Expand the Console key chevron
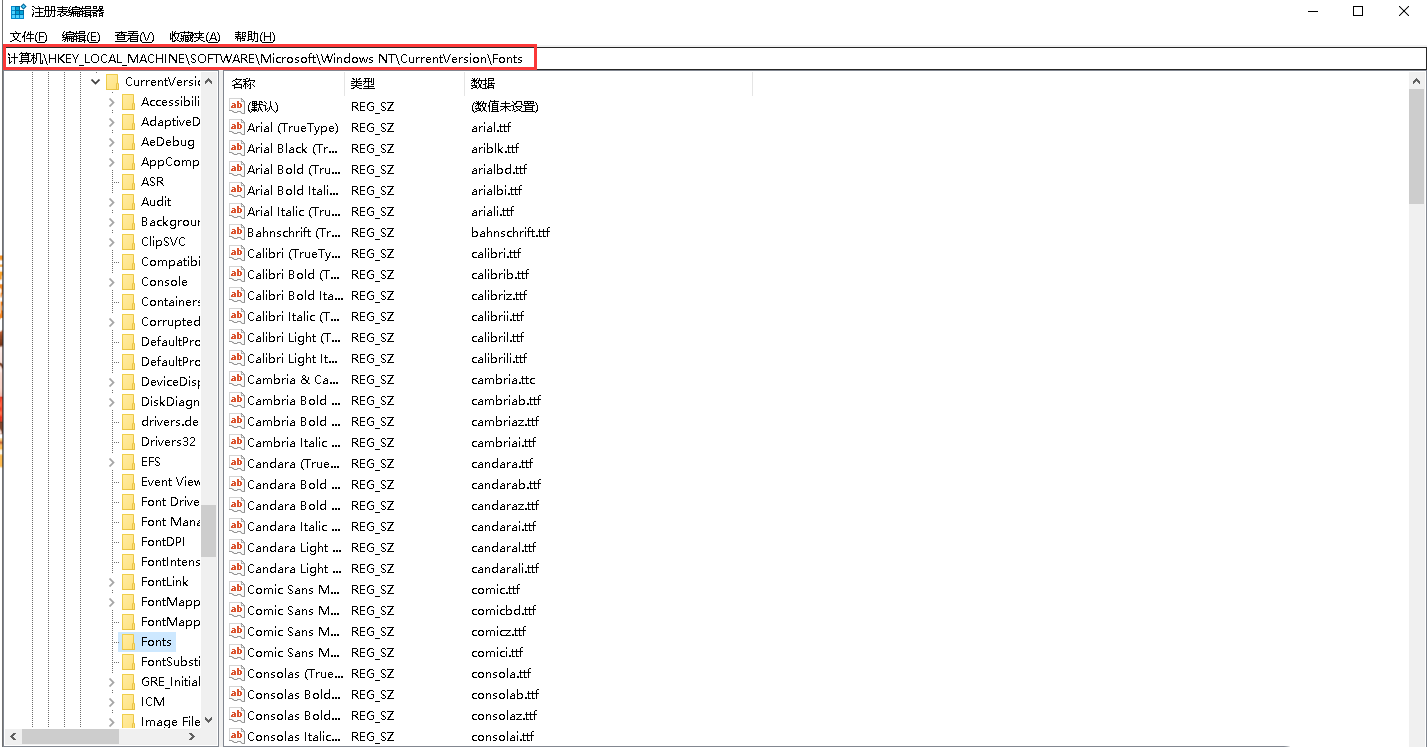 point(112,282)
